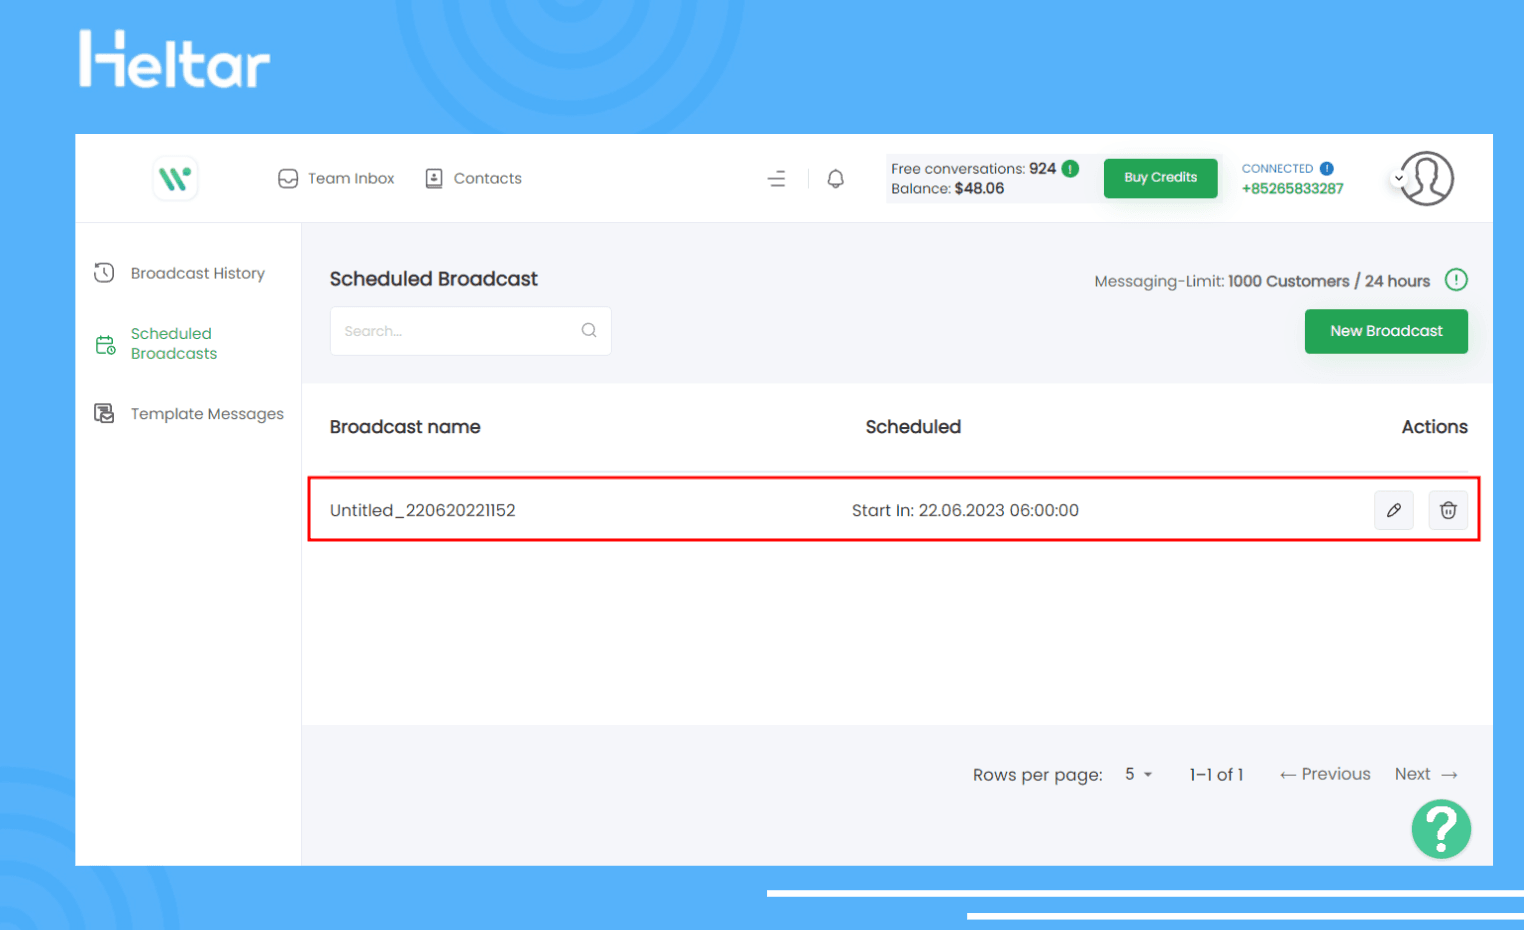Click the Balance $48.06 text

[x=947, y=188]
